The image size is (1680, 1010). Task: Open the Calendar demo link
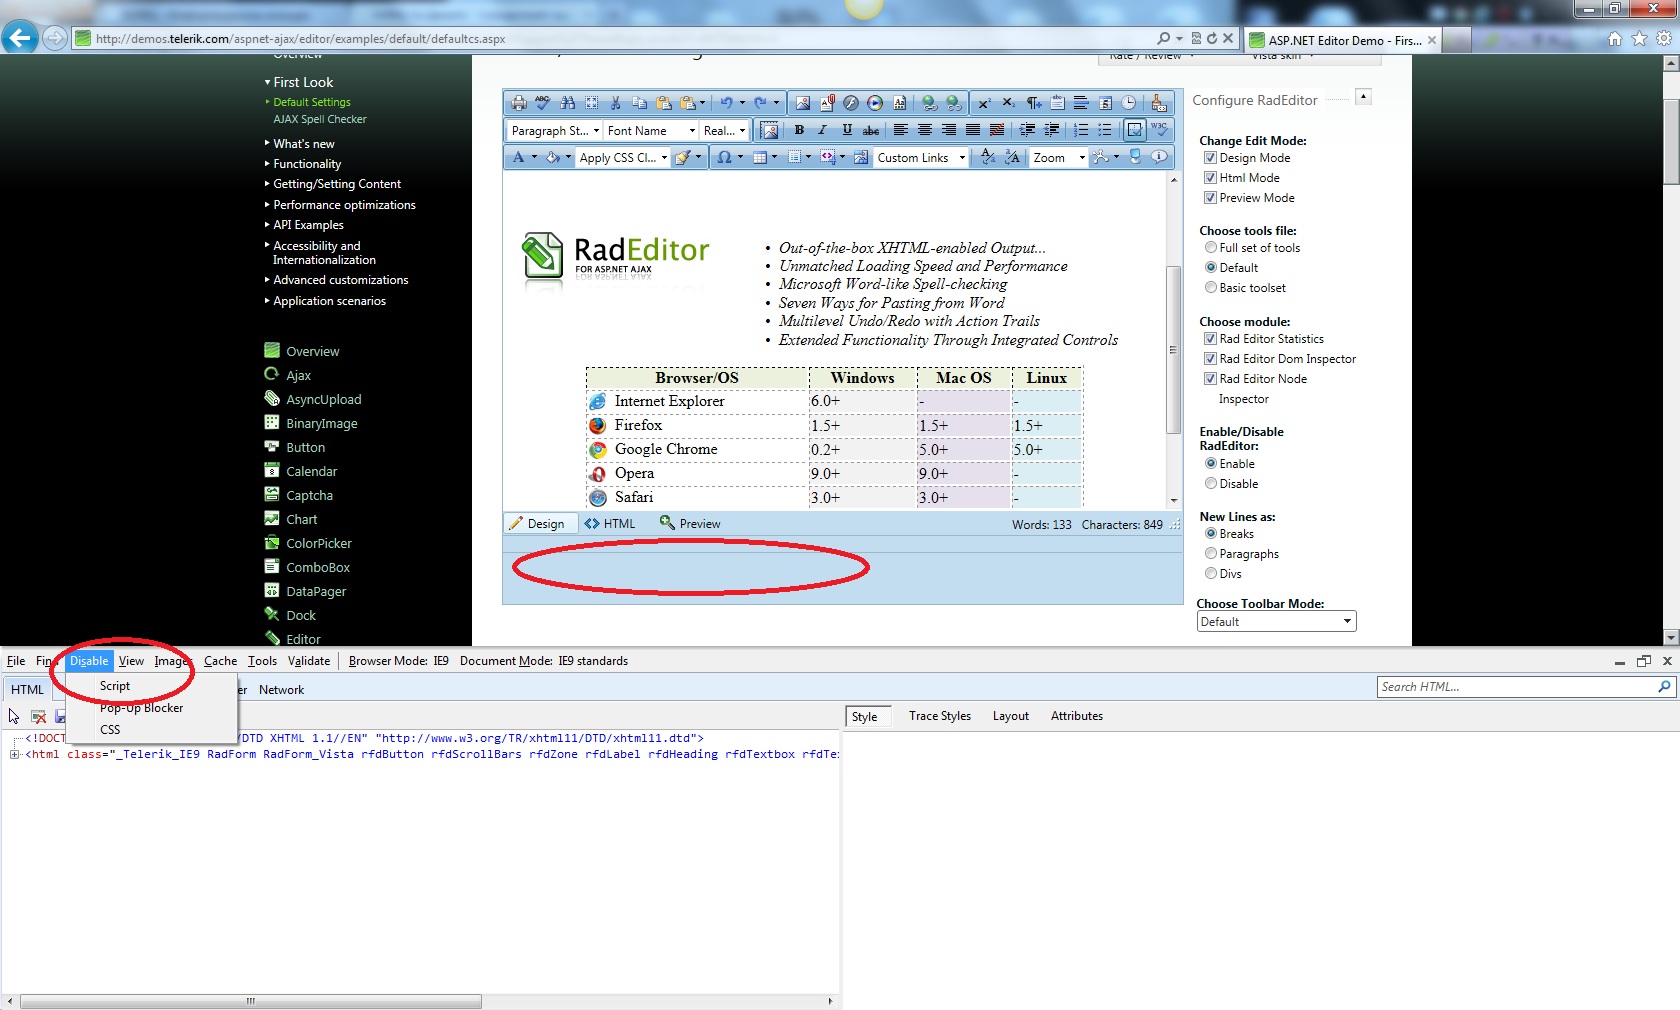(x=312, y=471)
